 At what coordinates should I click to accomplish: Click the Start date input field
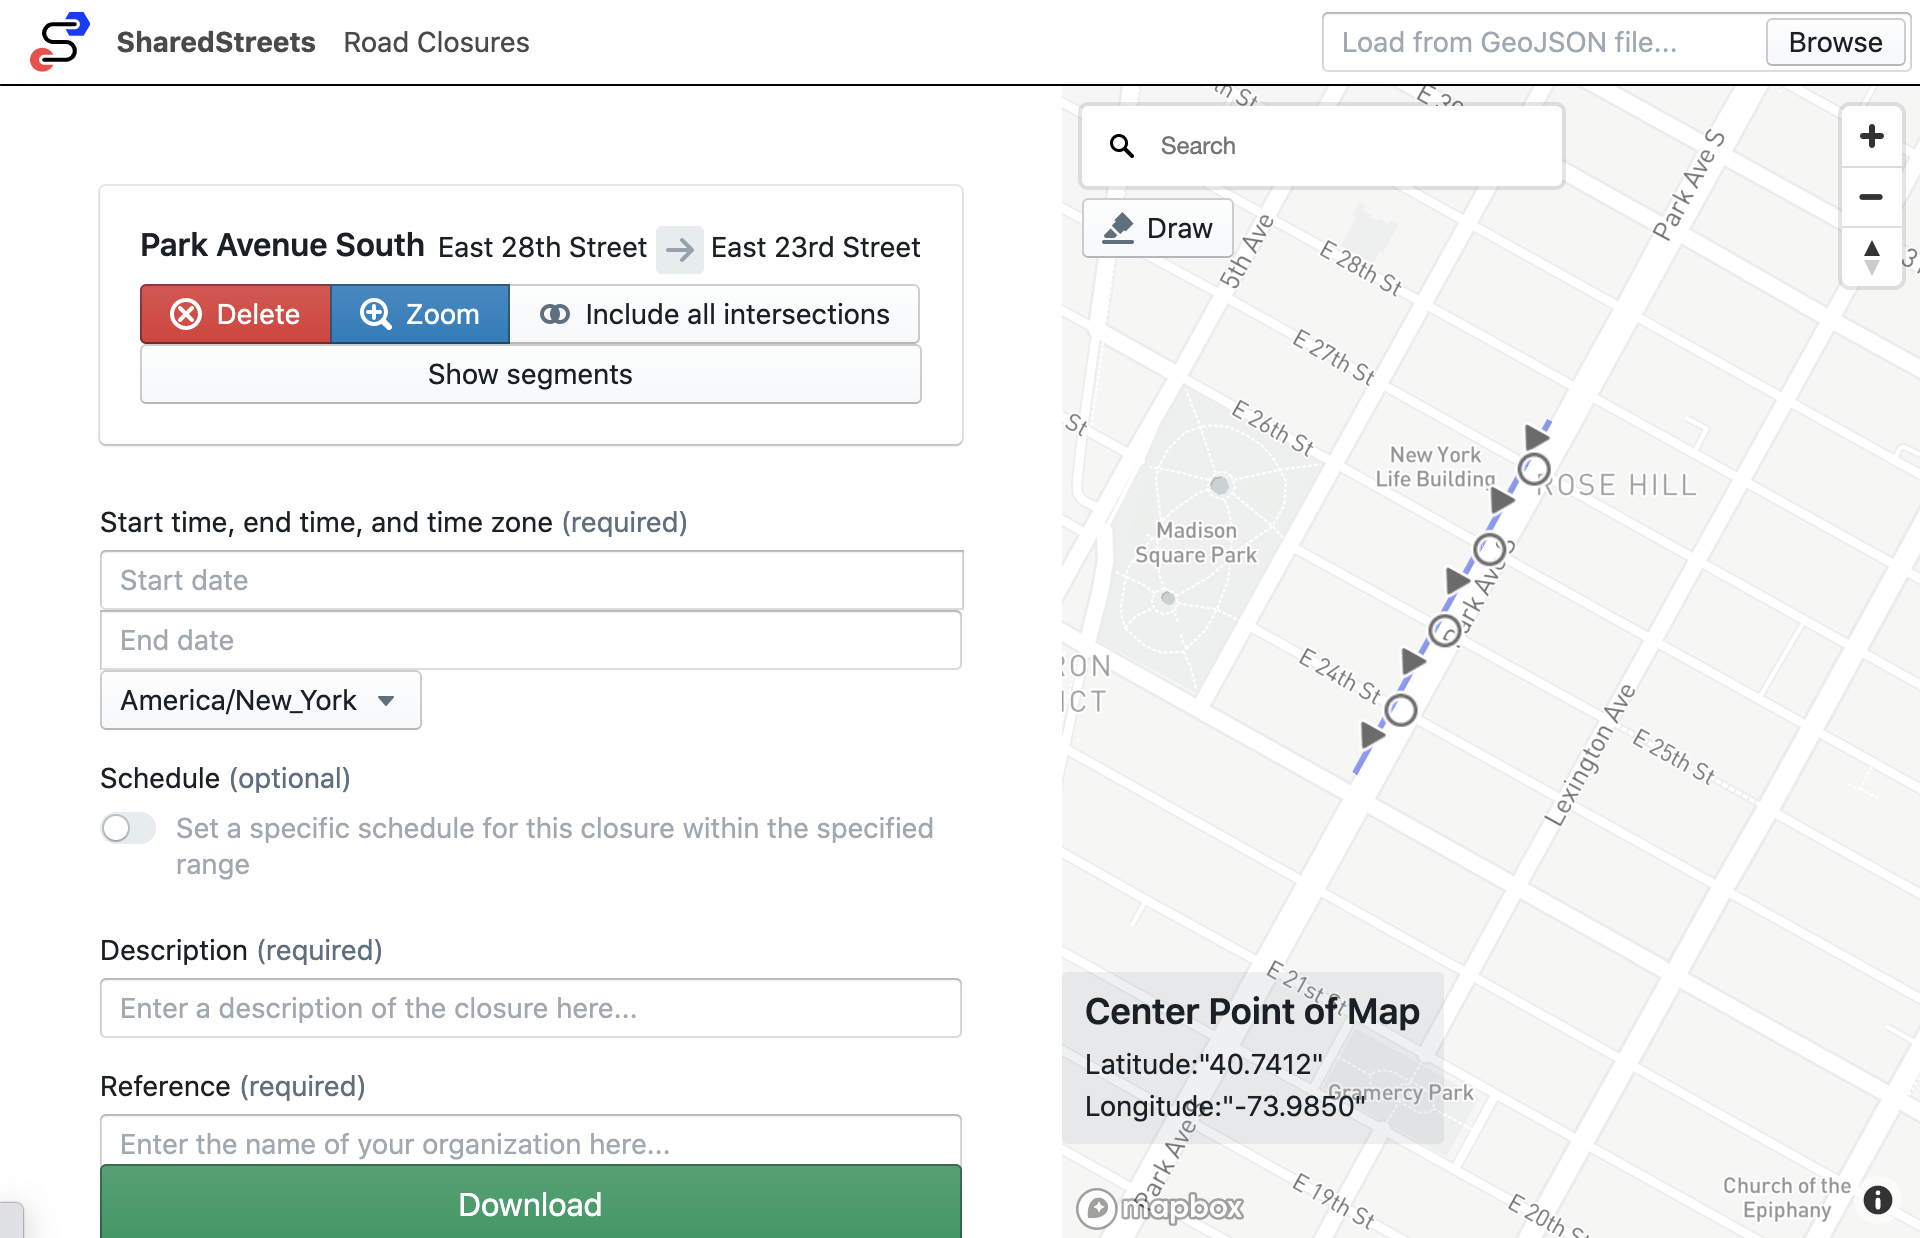coord(532,579)
